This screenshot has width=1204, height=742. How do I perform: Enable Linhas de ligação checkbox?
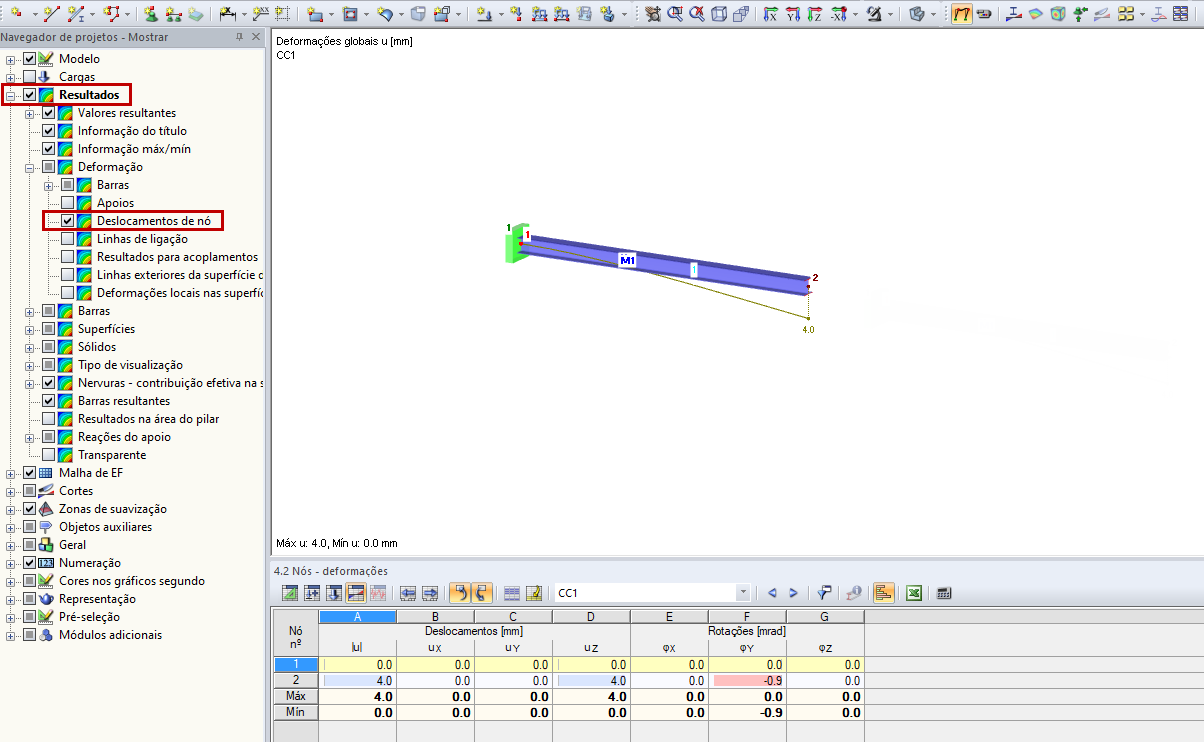(67, 239)
